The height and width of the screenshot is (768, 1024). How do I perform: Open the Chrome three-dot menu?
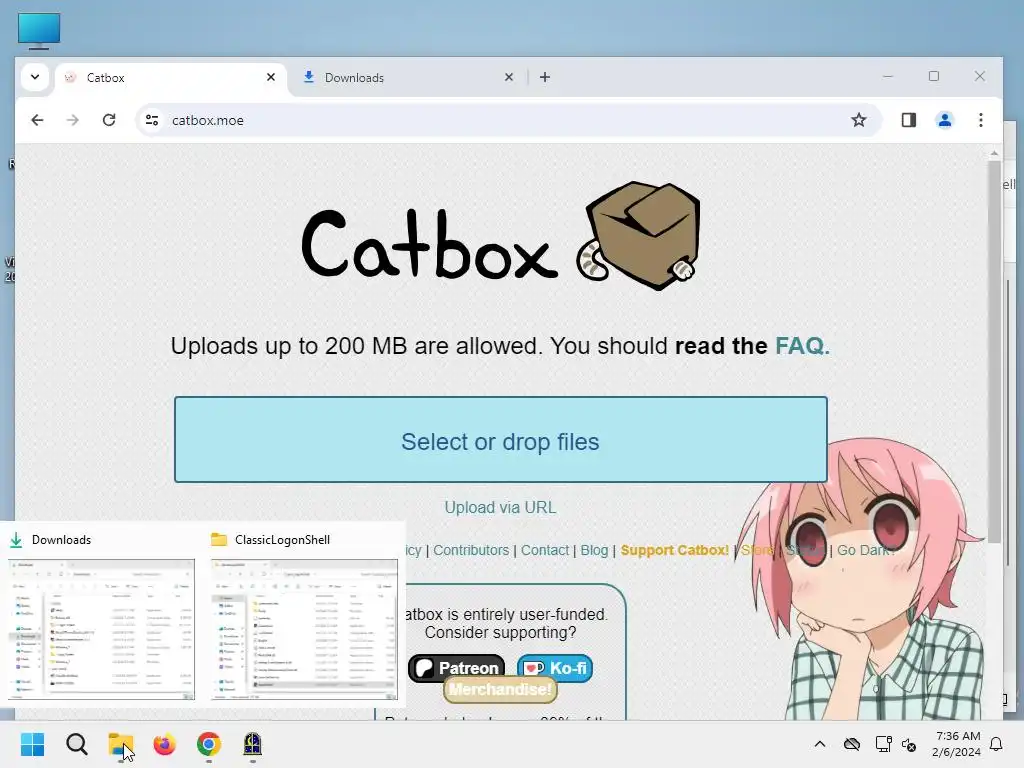click(980, 120)
